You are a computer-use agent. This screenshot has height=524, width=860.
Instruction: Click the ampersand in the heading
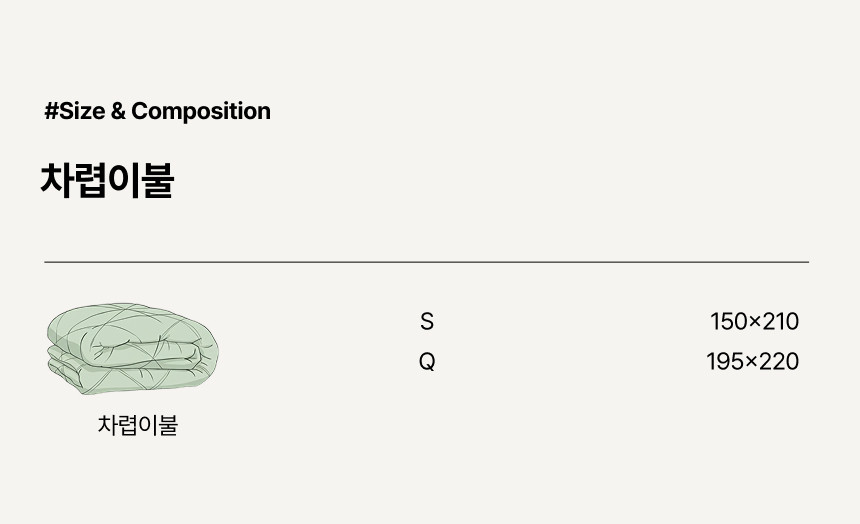click(118, 111)
